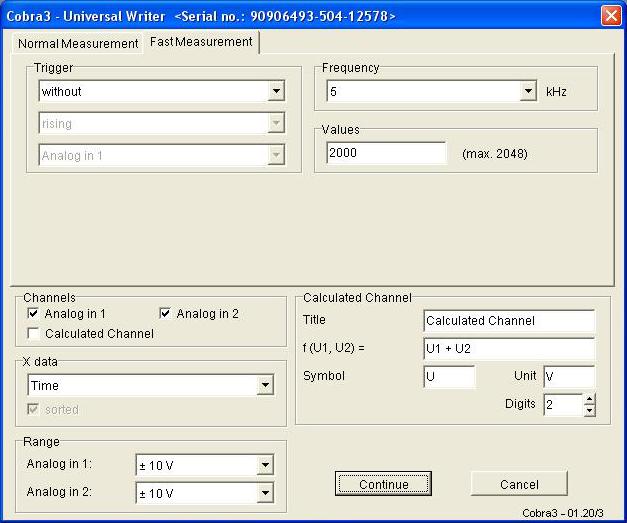Click the '(max. 2048)' hint text
Screen dimensions: 627x523
point(495,154)
